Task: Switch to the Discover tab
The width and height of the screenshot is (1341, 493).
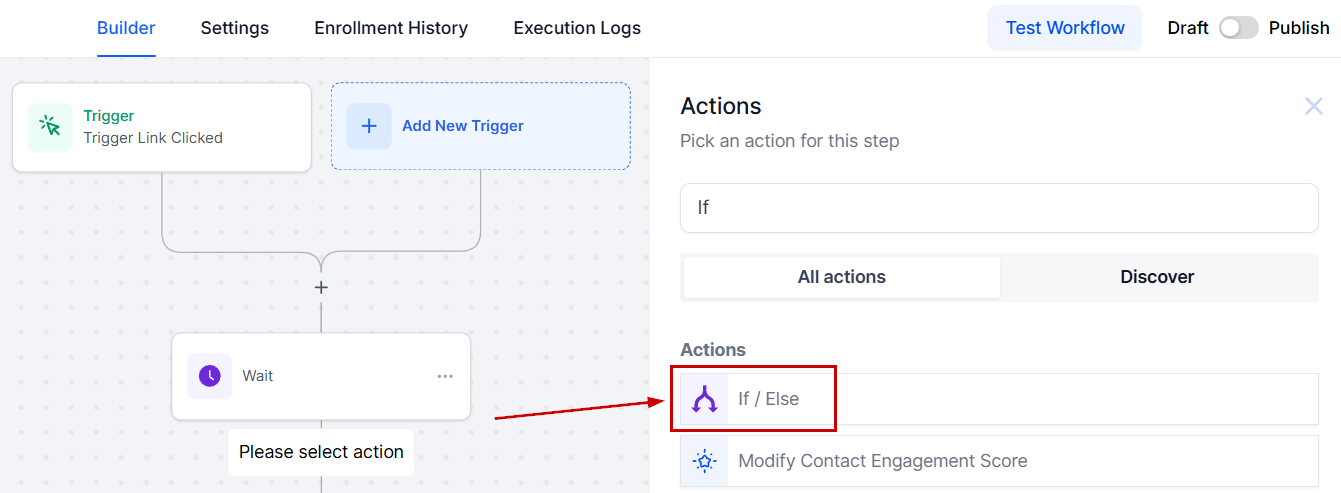Action: tap(1157, 277)
